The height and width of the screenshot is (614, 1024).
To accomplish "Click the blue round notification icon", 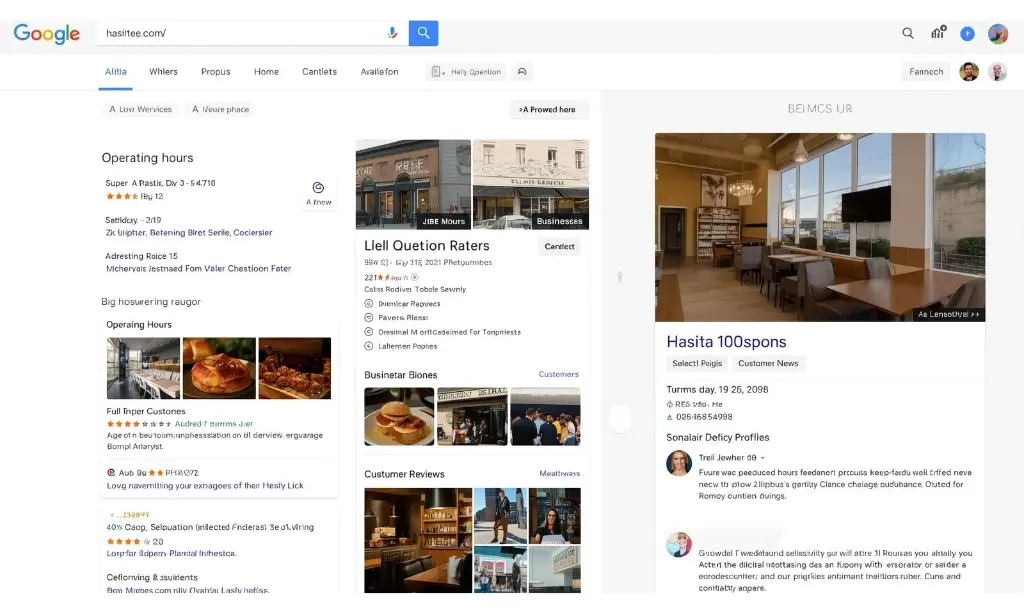I will pos(967,33).
